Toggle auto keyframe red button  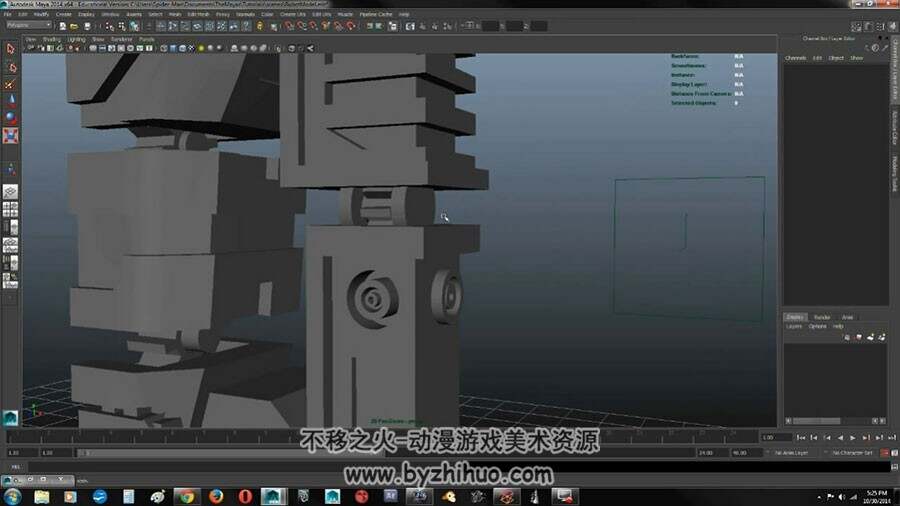point(885,453)
